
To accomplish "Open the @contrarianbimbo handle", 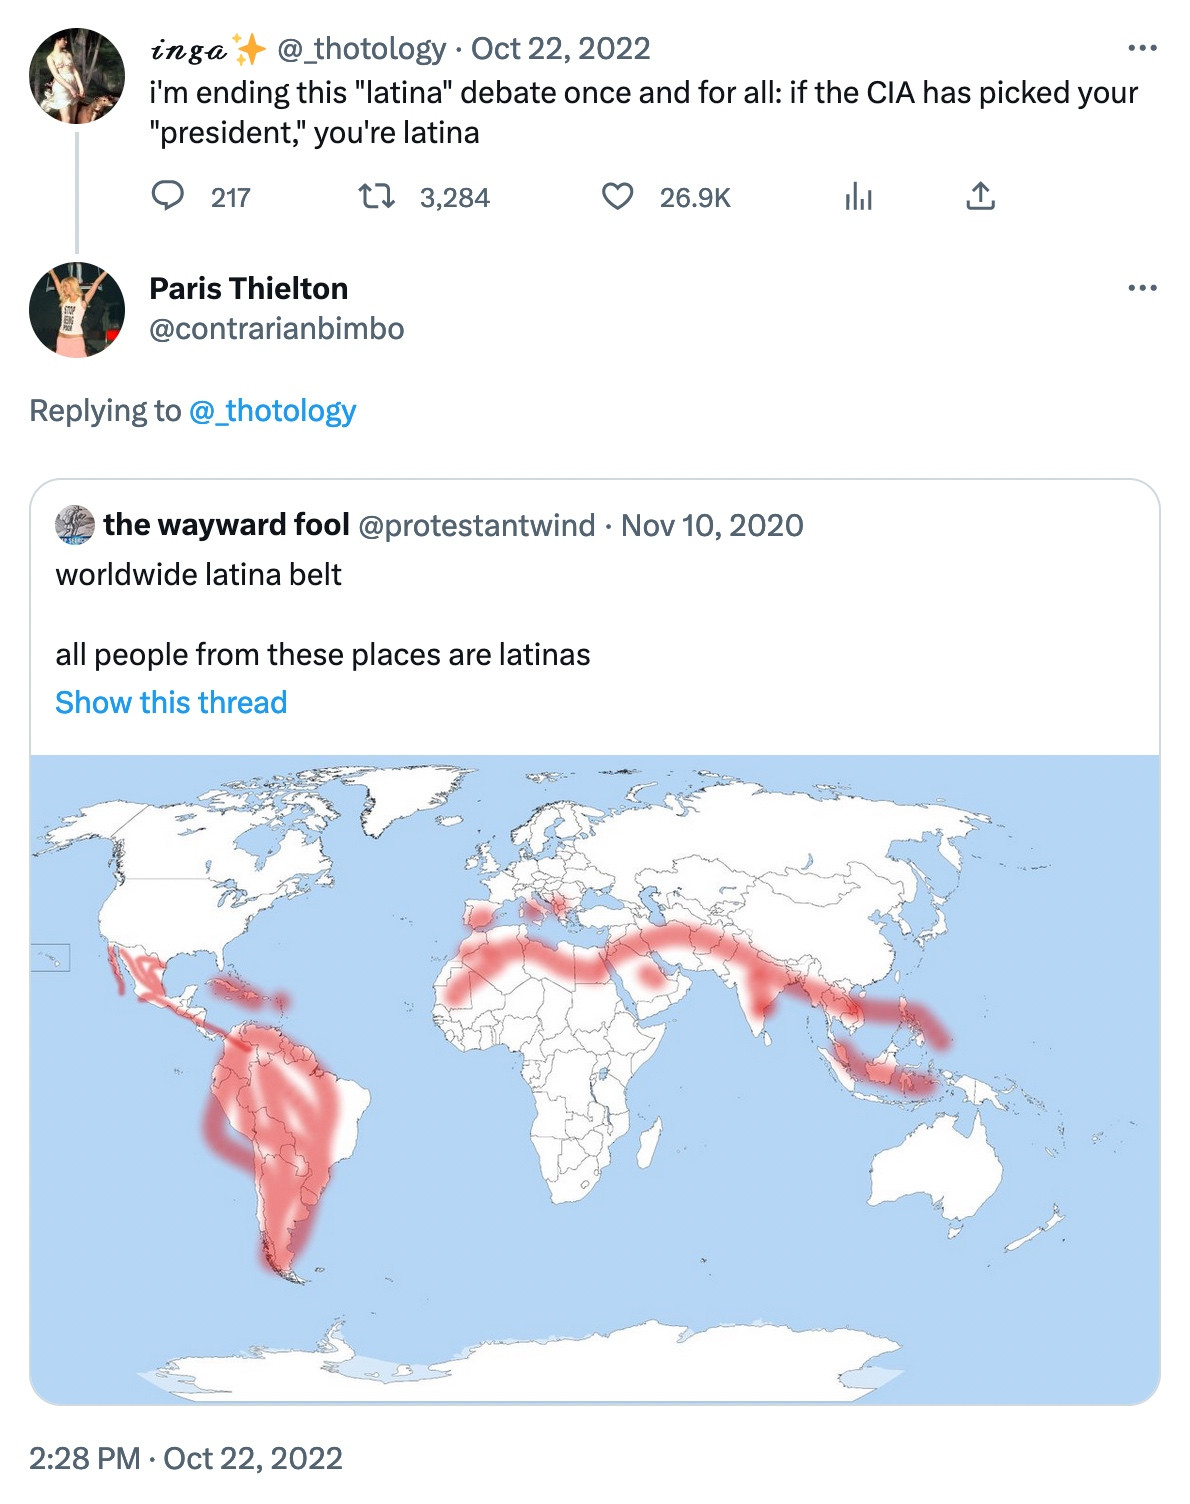I will tap(276, 329).
